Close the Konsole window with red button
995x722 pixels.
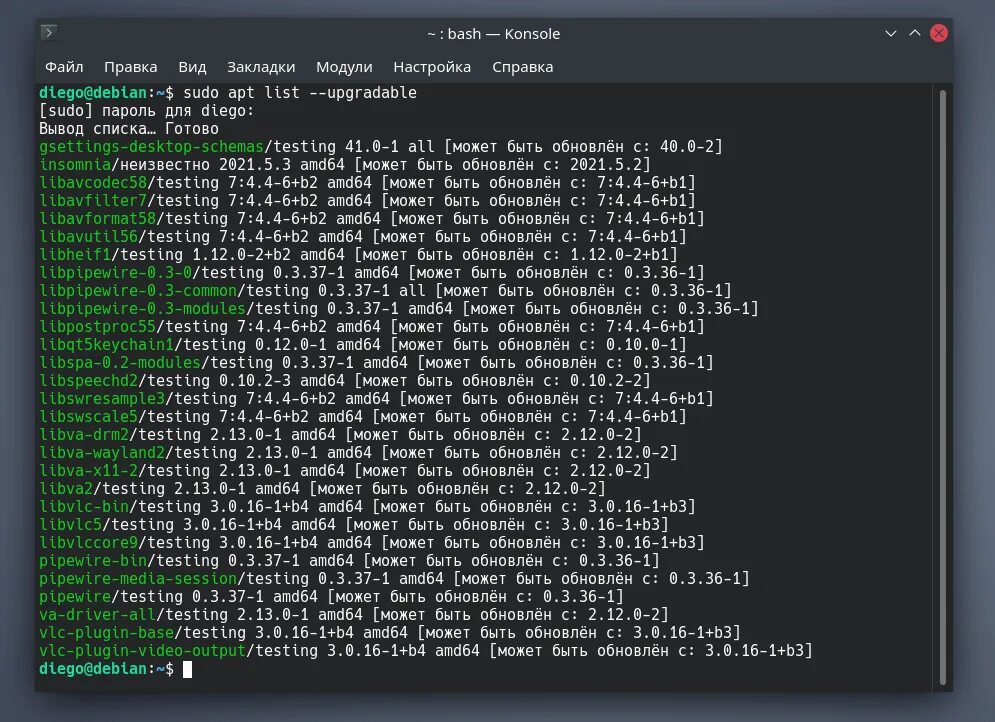click(939, 33)
